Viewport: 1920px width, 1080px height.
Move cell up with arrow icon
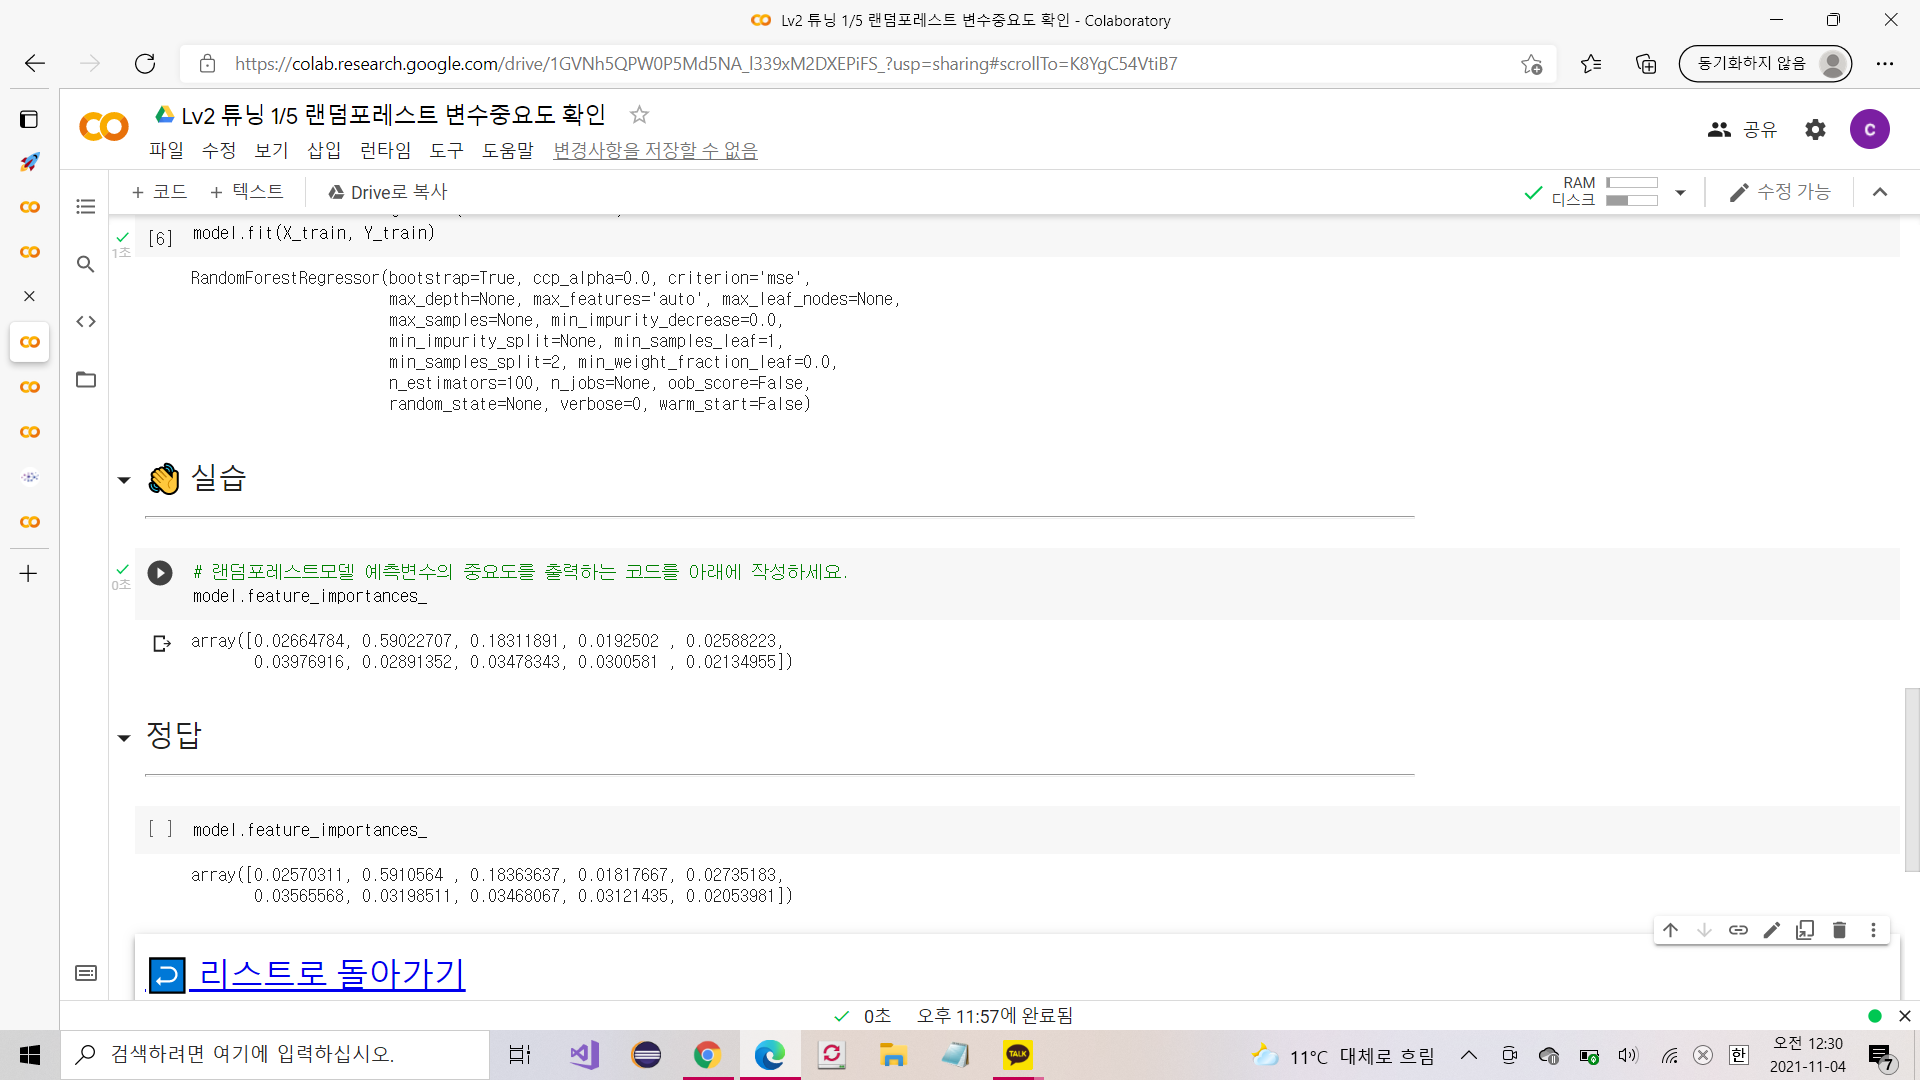click(x=1670, y=930)
